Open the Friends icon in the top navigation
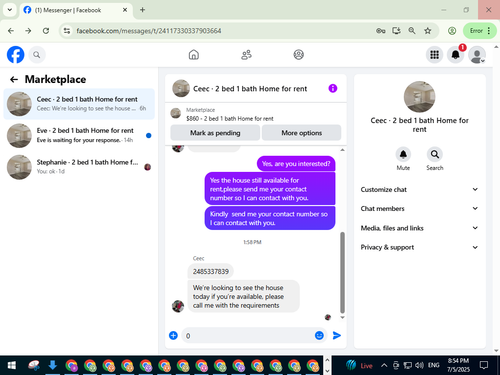The width and height of the screenshot is (500, 375). coord(246,55)
